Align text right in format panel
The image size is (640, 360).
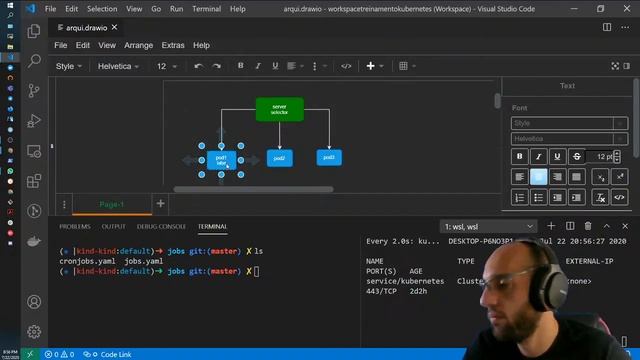click(x=557, y=177)
